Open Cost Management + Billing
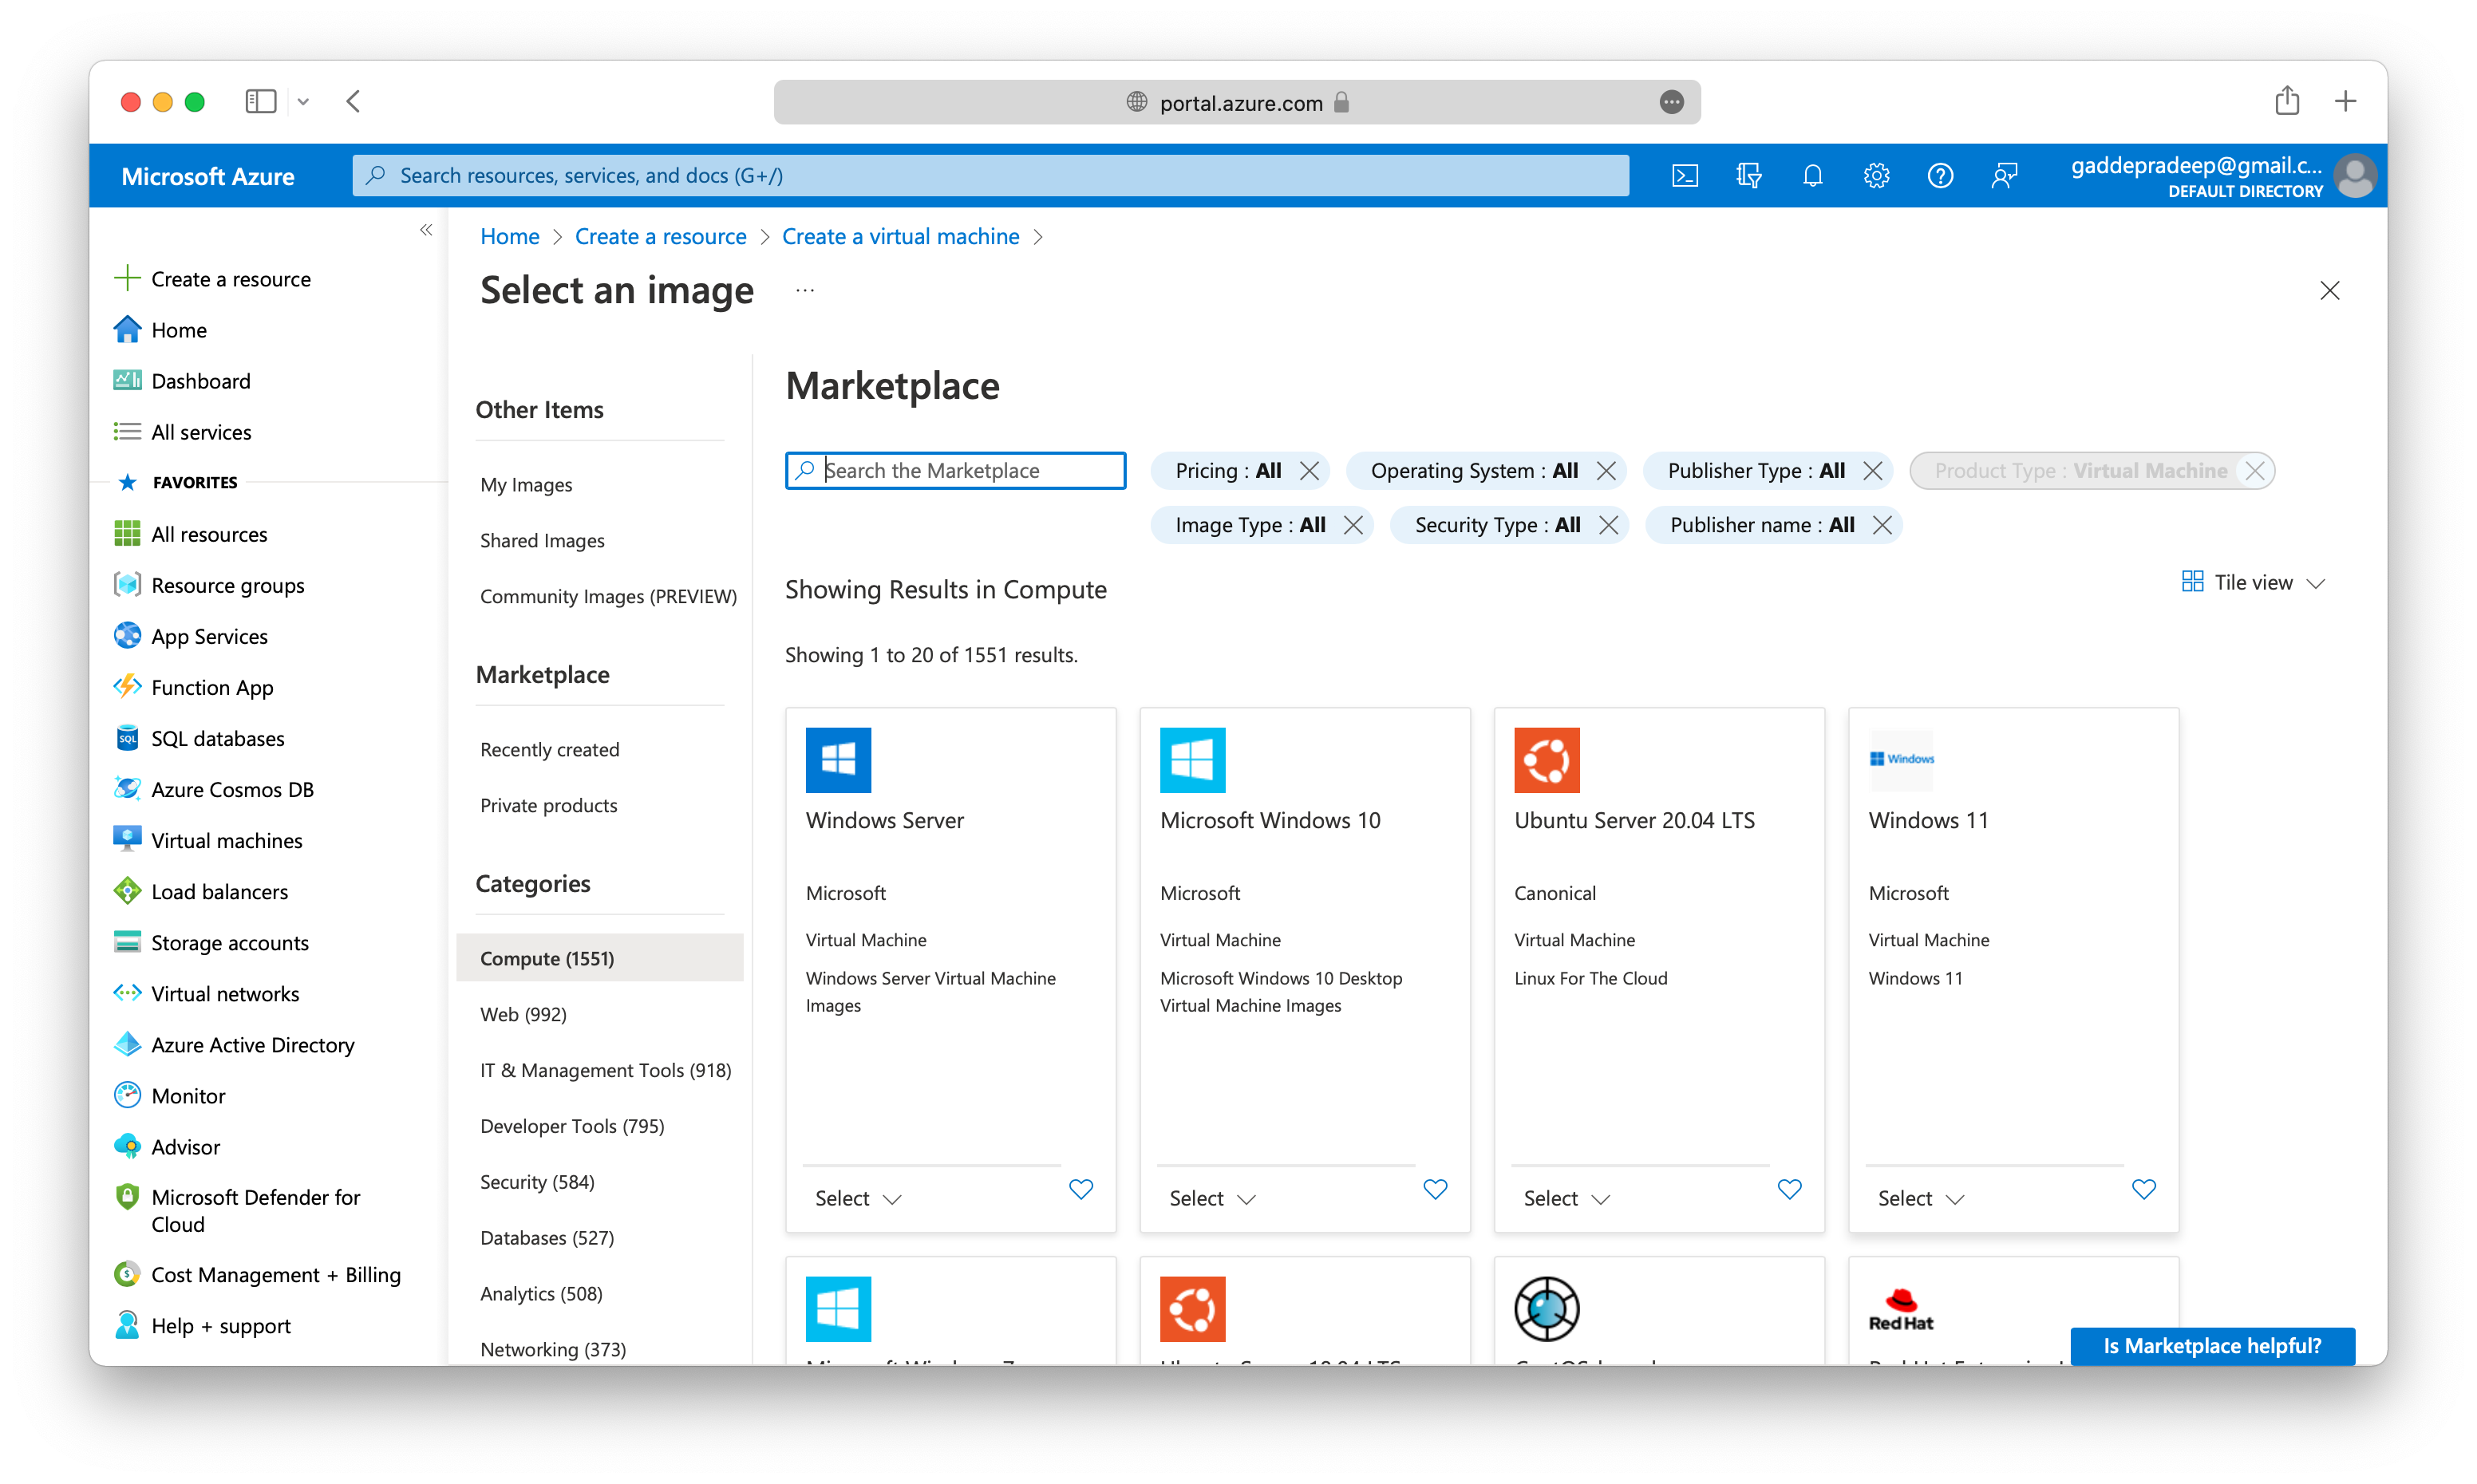Viewport: 2477px width, 1484px height. coord(275,1275)
